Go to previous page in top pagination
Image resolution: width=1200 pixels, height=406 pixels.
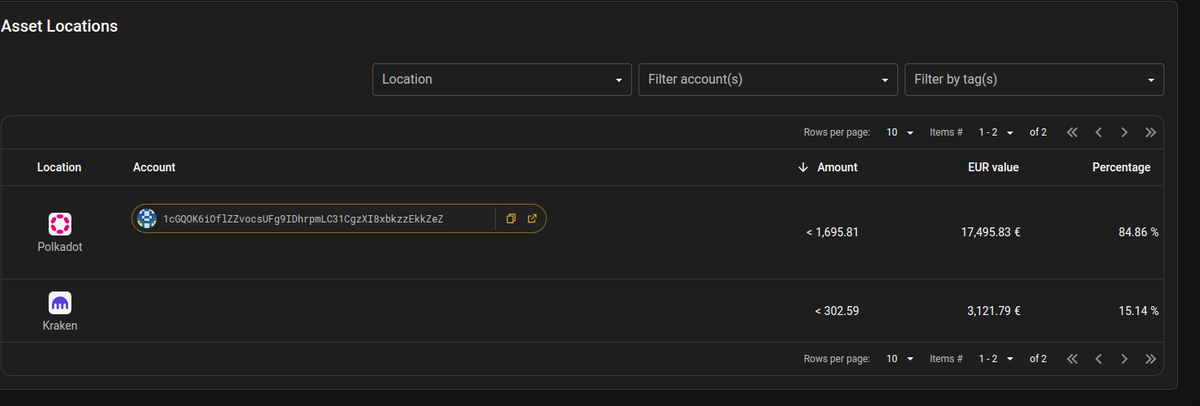1098,132
